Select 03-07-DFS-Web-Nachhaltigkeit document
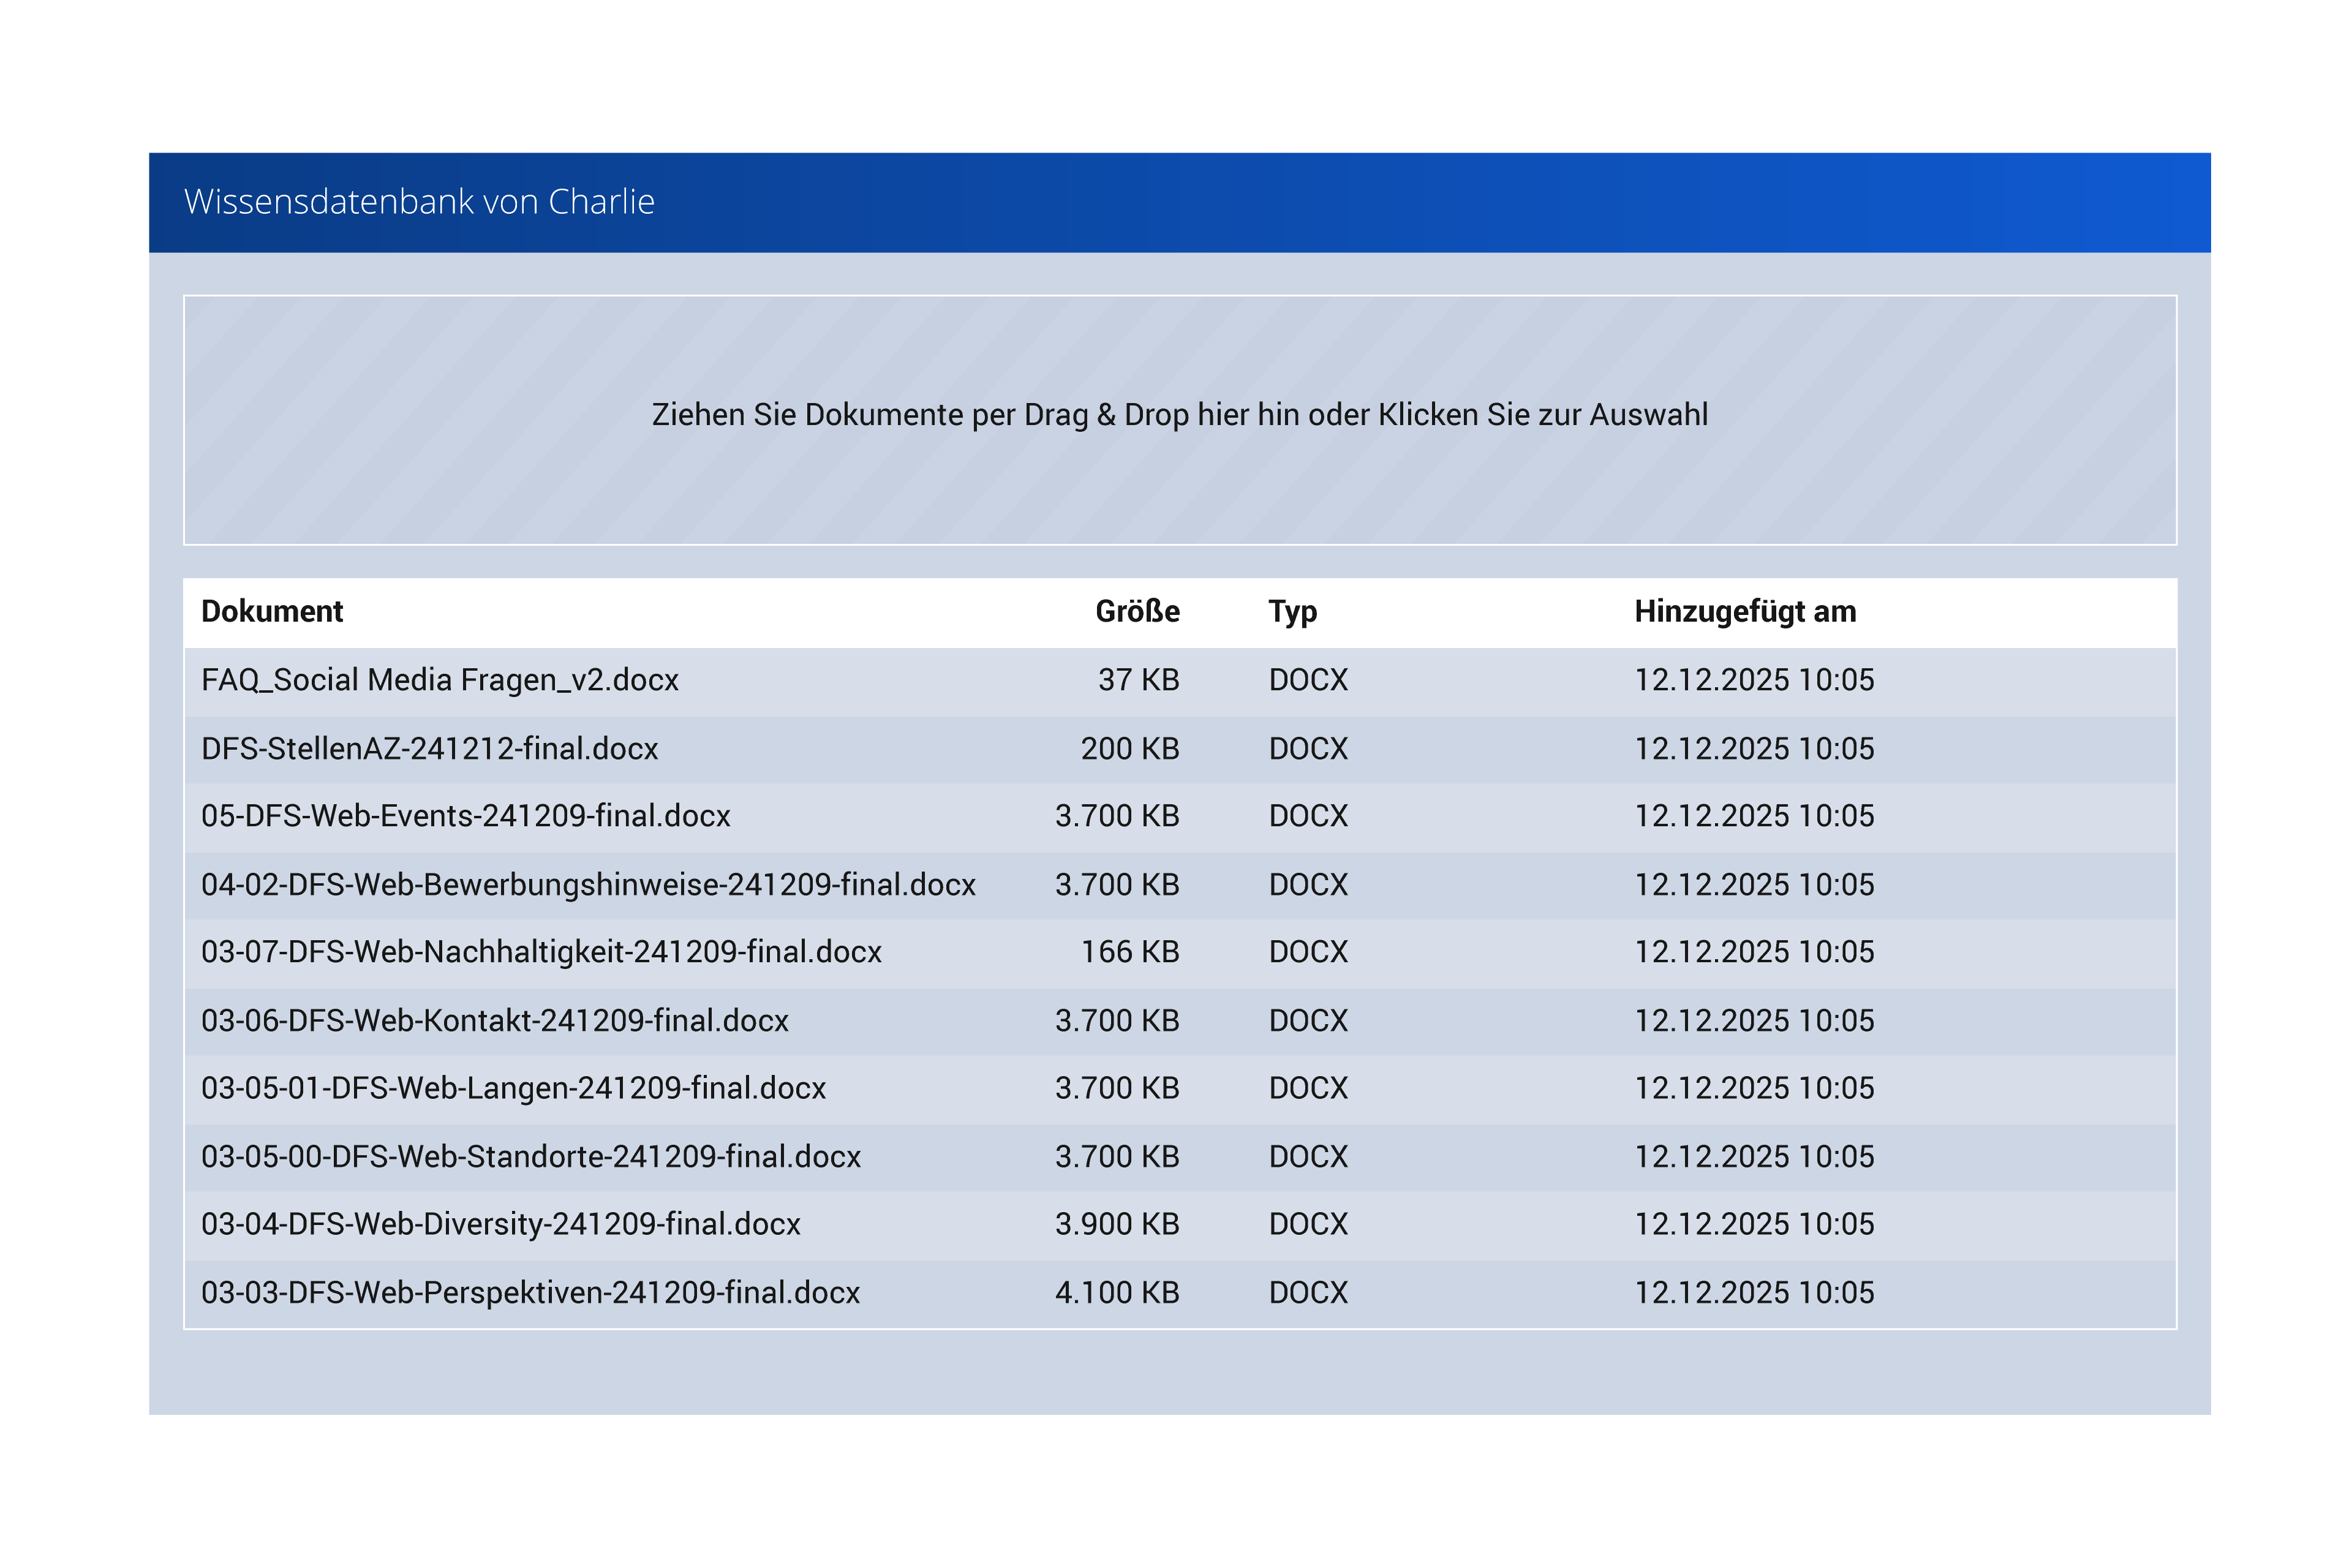 click(x=540, y=952)
